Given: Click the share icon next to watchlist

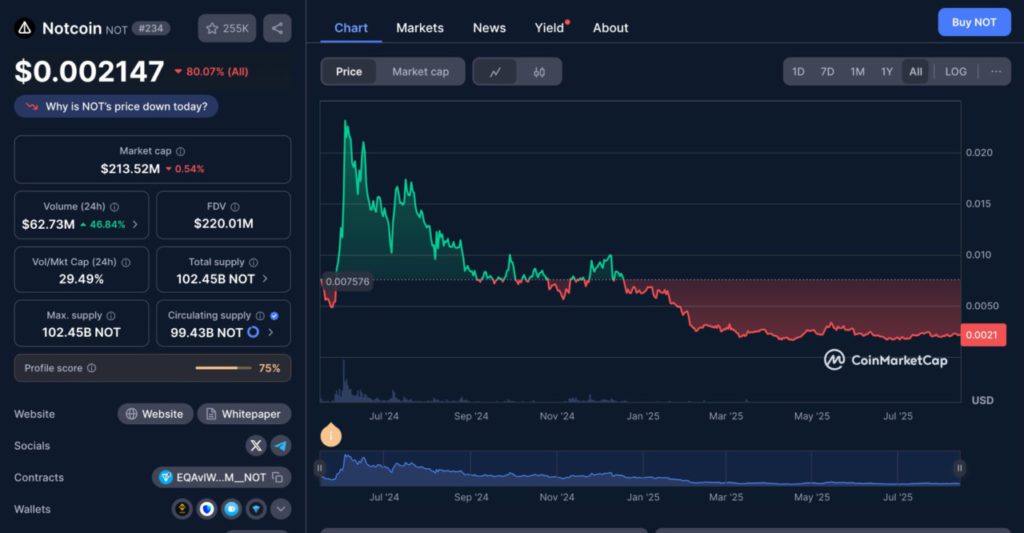Looking at the screenshot, I should click(277, 28).
